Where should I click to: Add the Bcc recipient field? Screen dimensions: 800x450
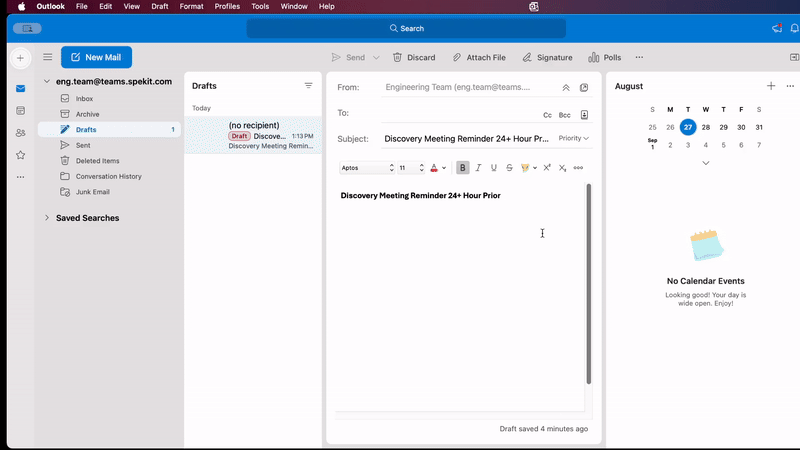565,115
